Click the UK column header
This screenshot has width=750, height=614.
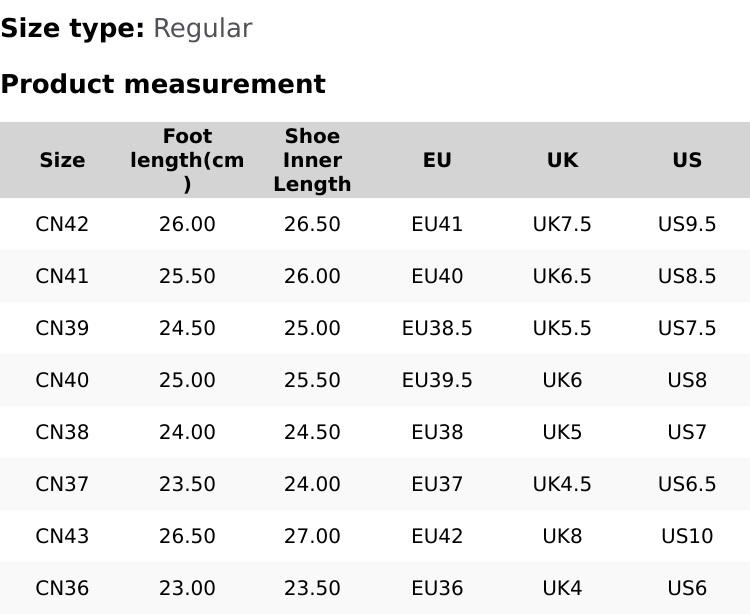point(562,160)
